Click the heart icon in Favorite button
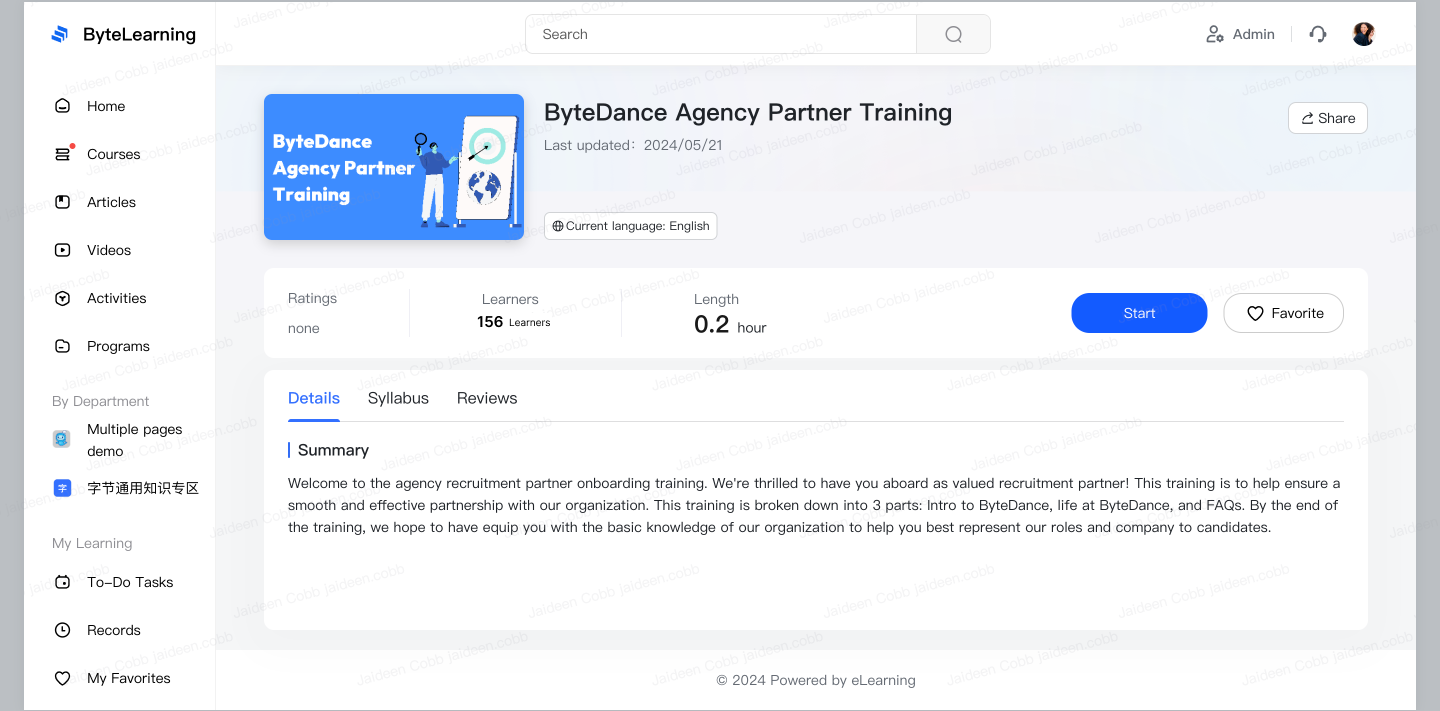1440x711 pixels. coord(1255,313)
